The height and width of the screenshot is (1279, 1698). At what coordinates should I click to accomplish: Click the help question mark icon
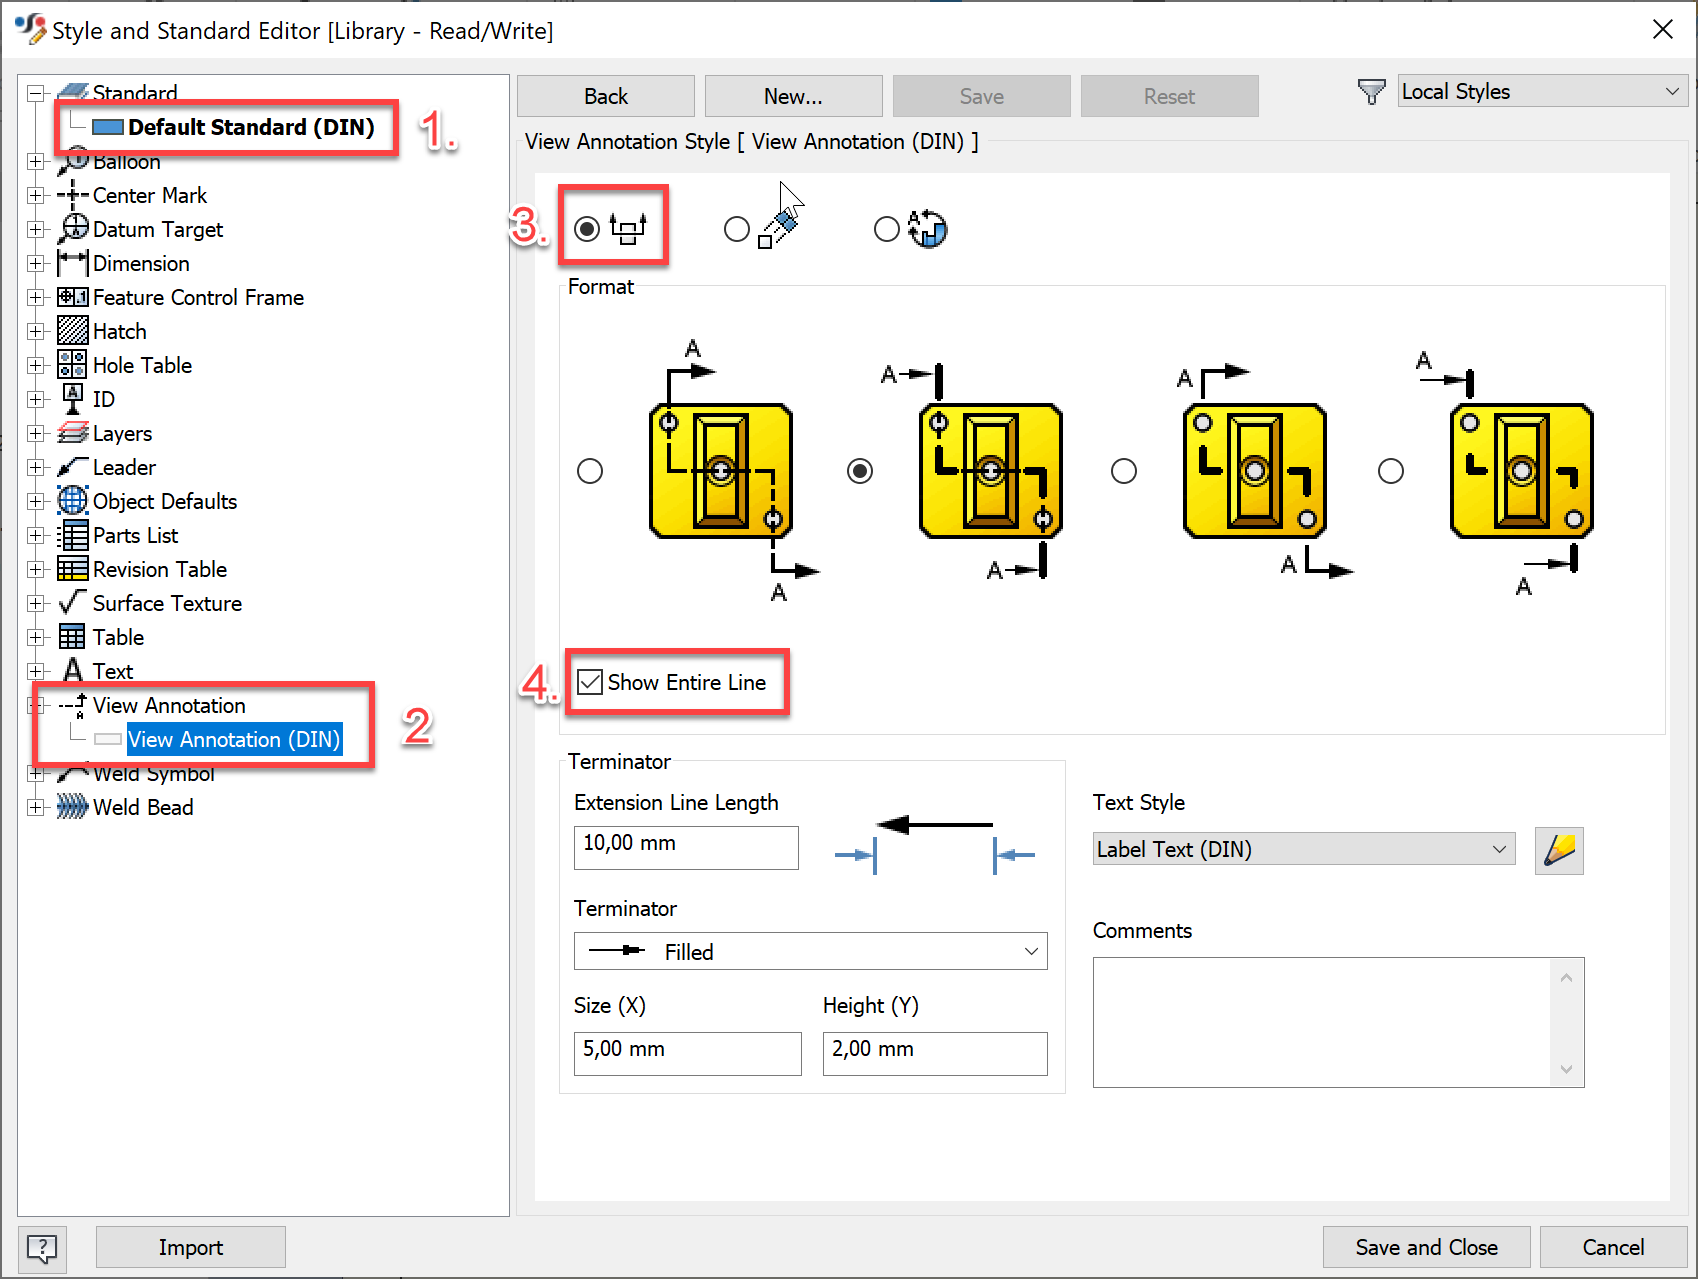coord(42,1248)
